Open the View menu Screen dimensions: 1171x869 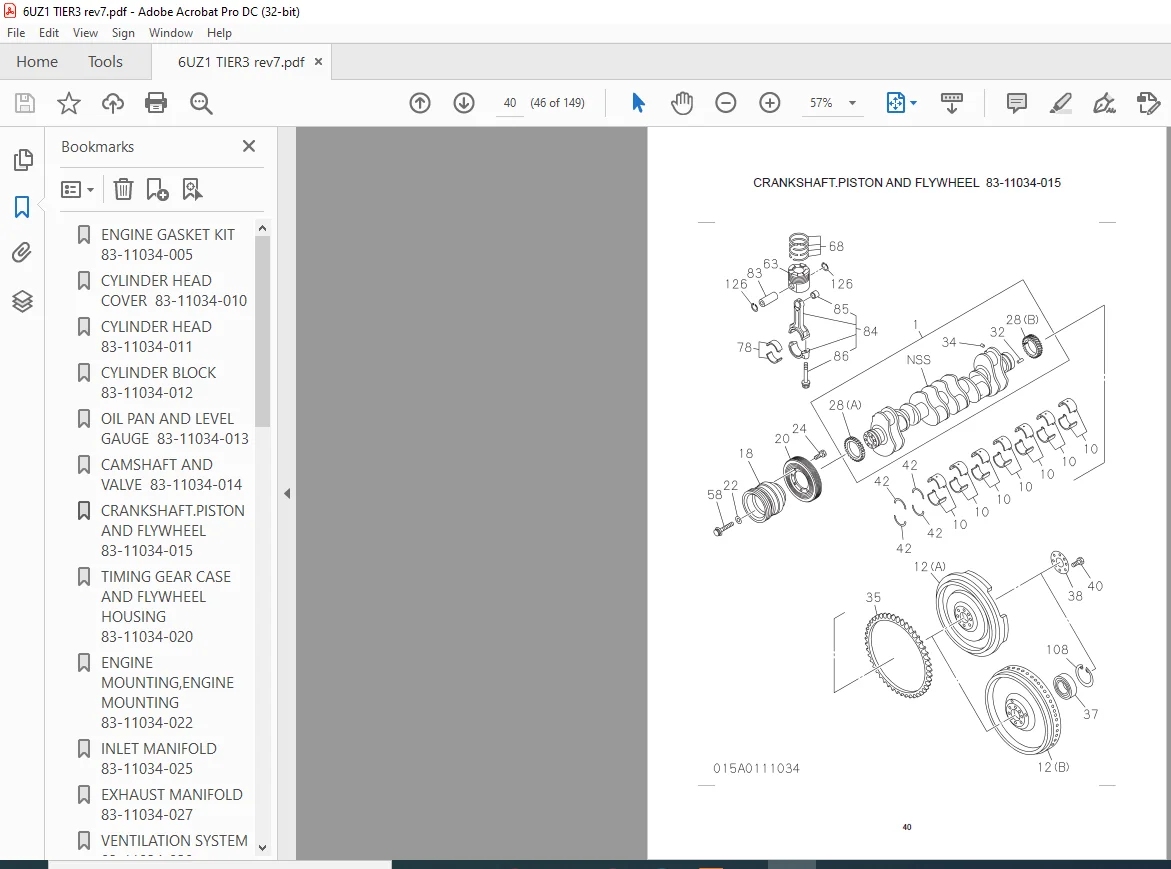coord(85,33)
